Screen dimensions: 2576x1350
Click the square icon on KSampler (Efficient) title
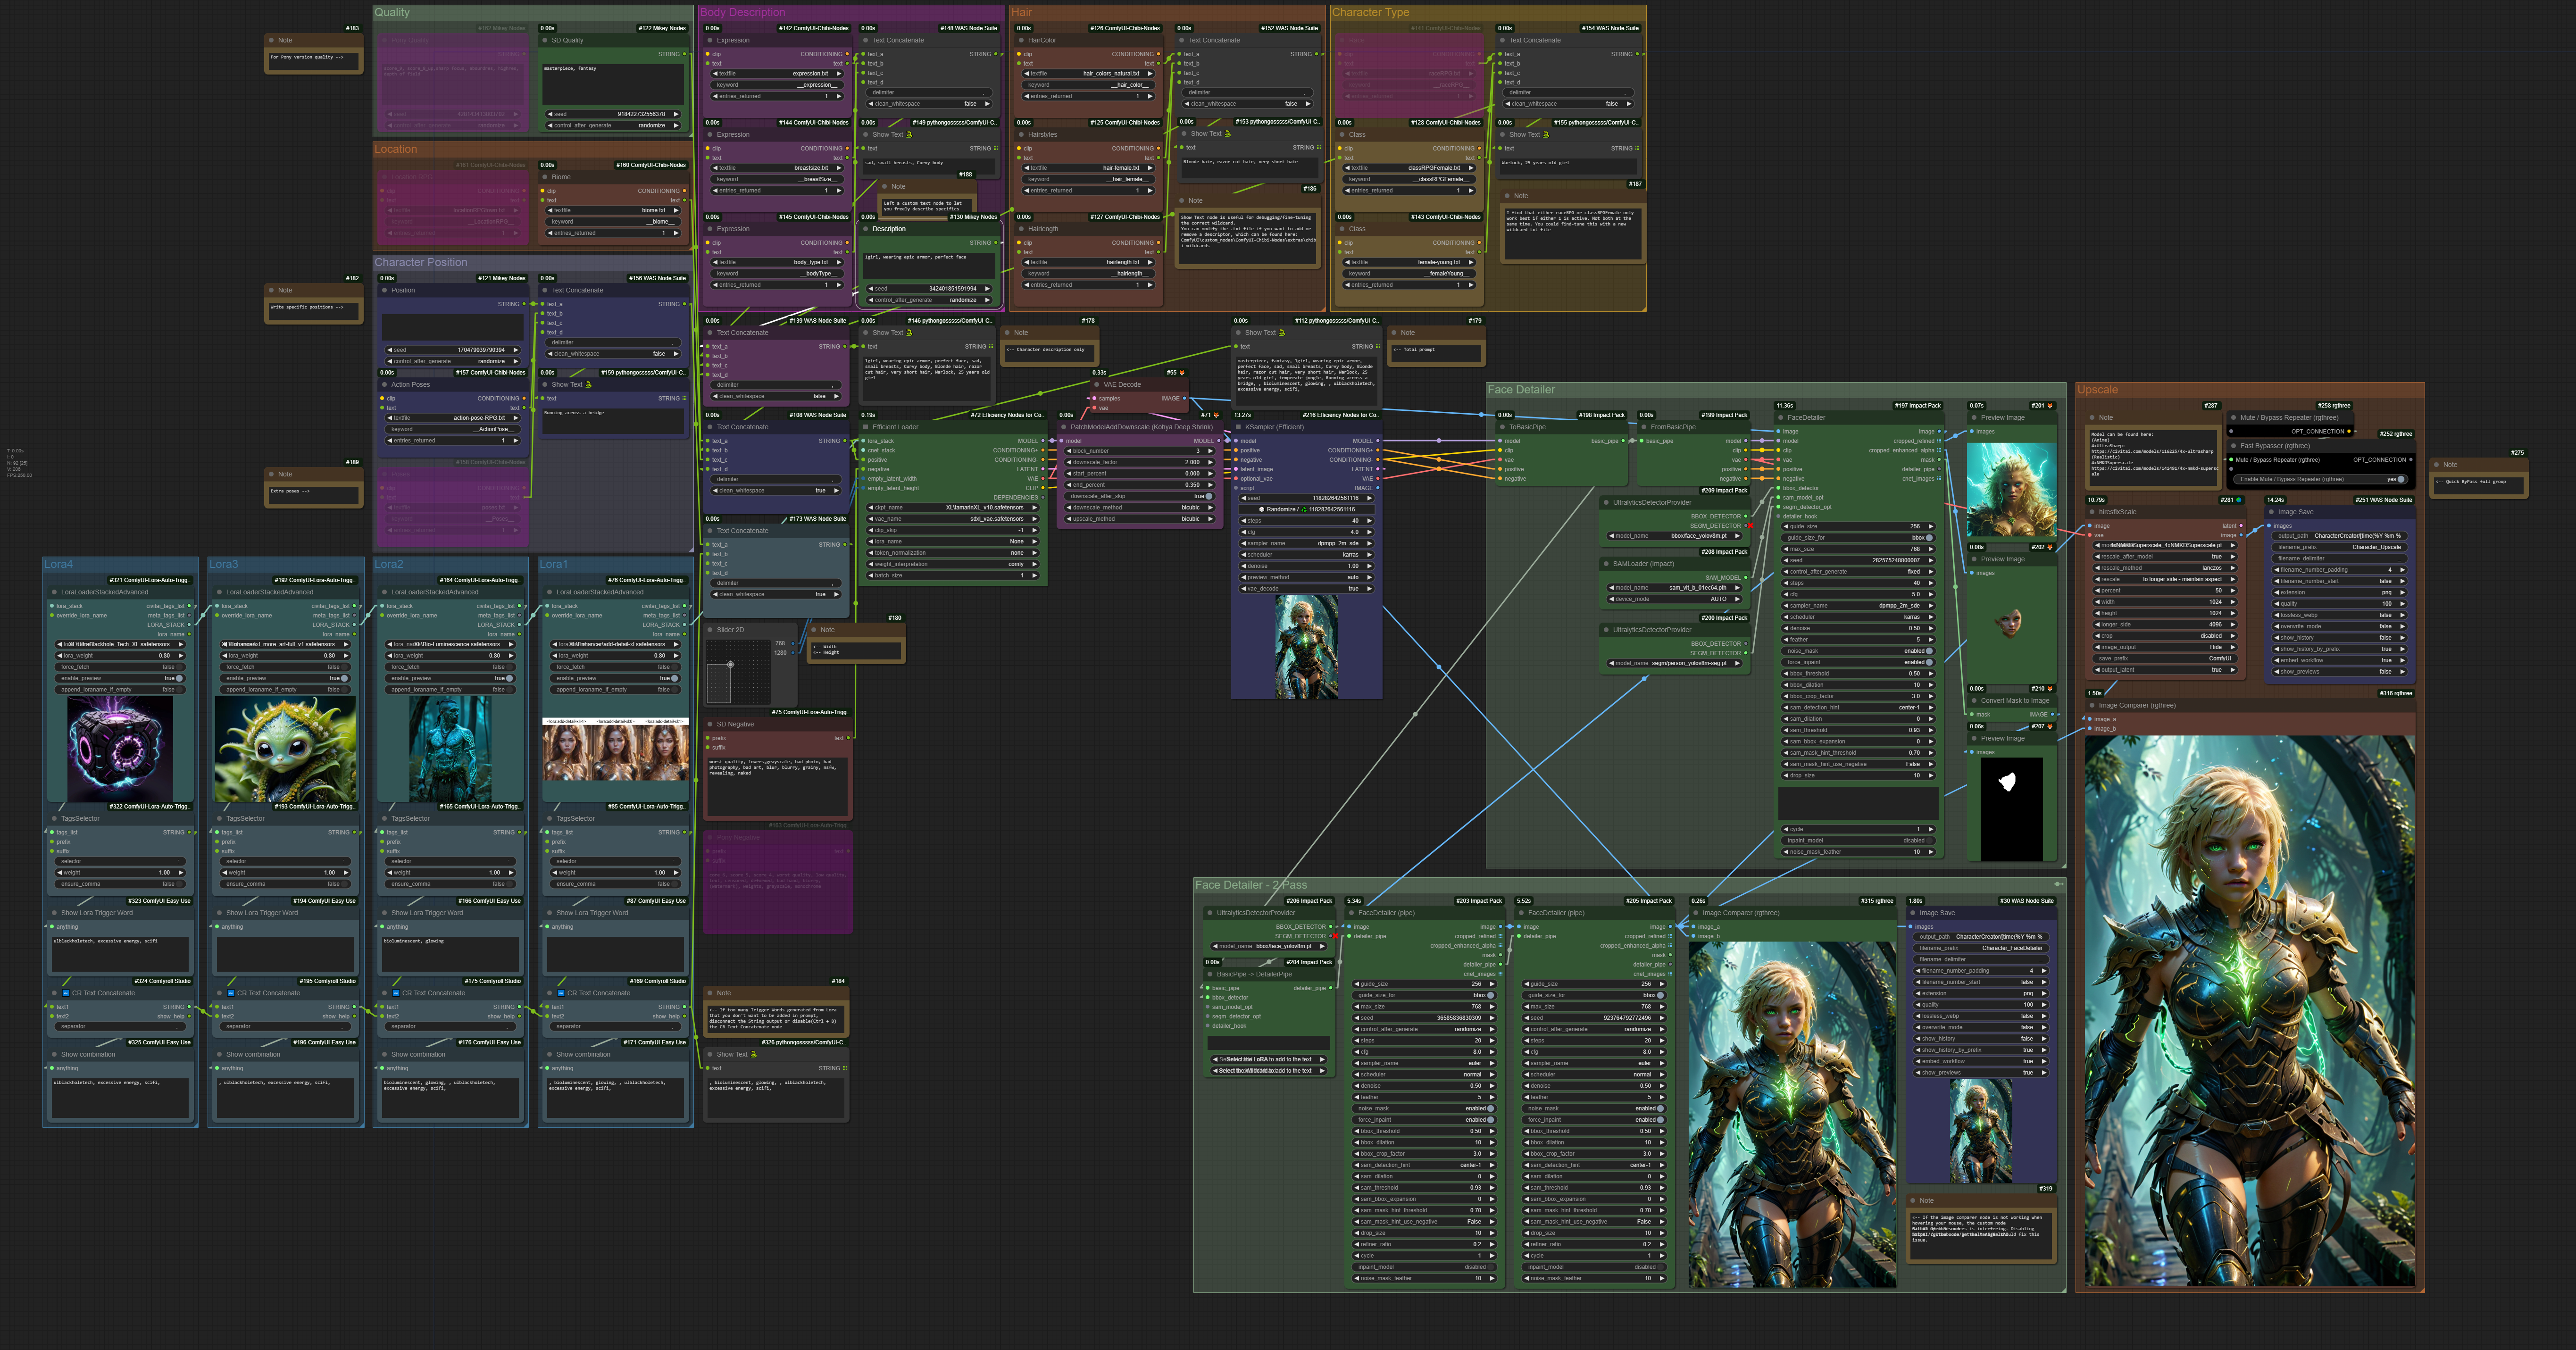click(x=1238, y=427)
